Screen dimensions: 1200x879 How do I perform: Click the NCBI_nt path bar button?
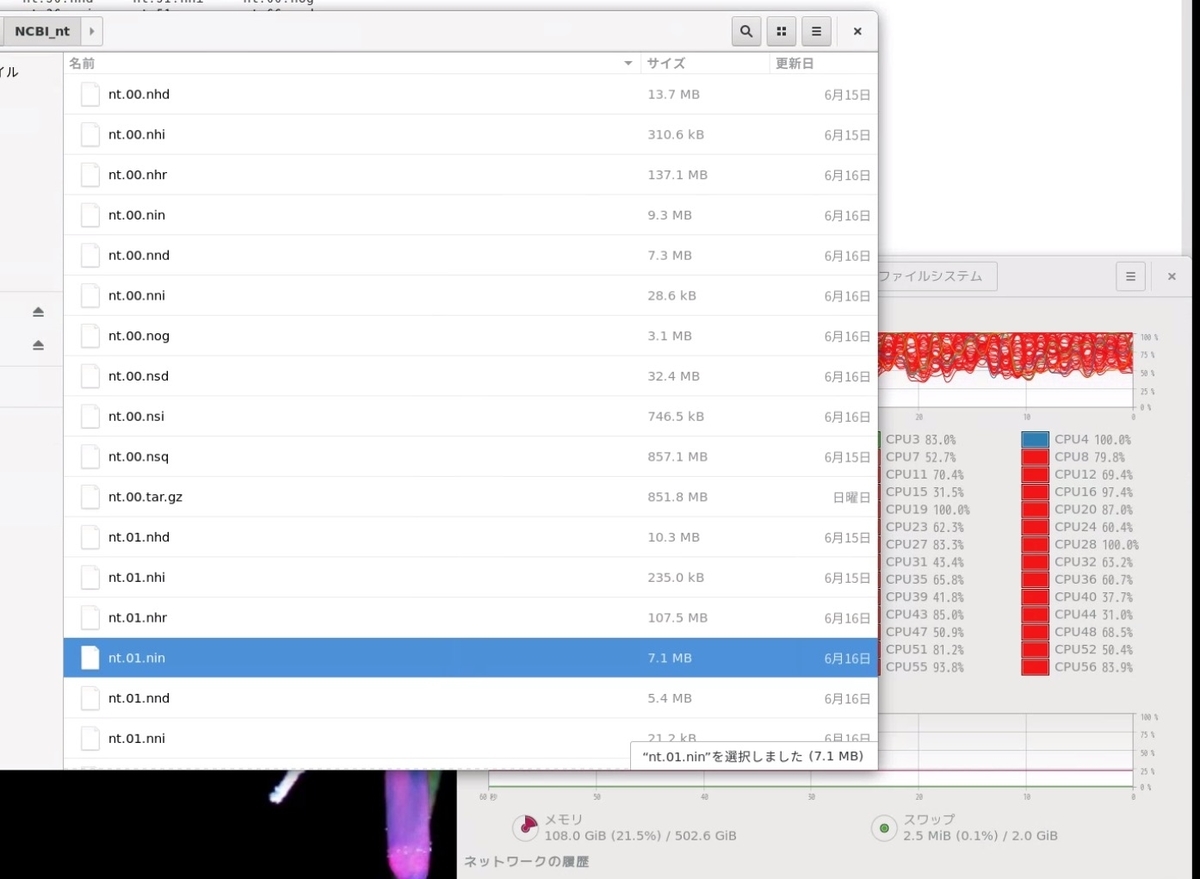42,31
